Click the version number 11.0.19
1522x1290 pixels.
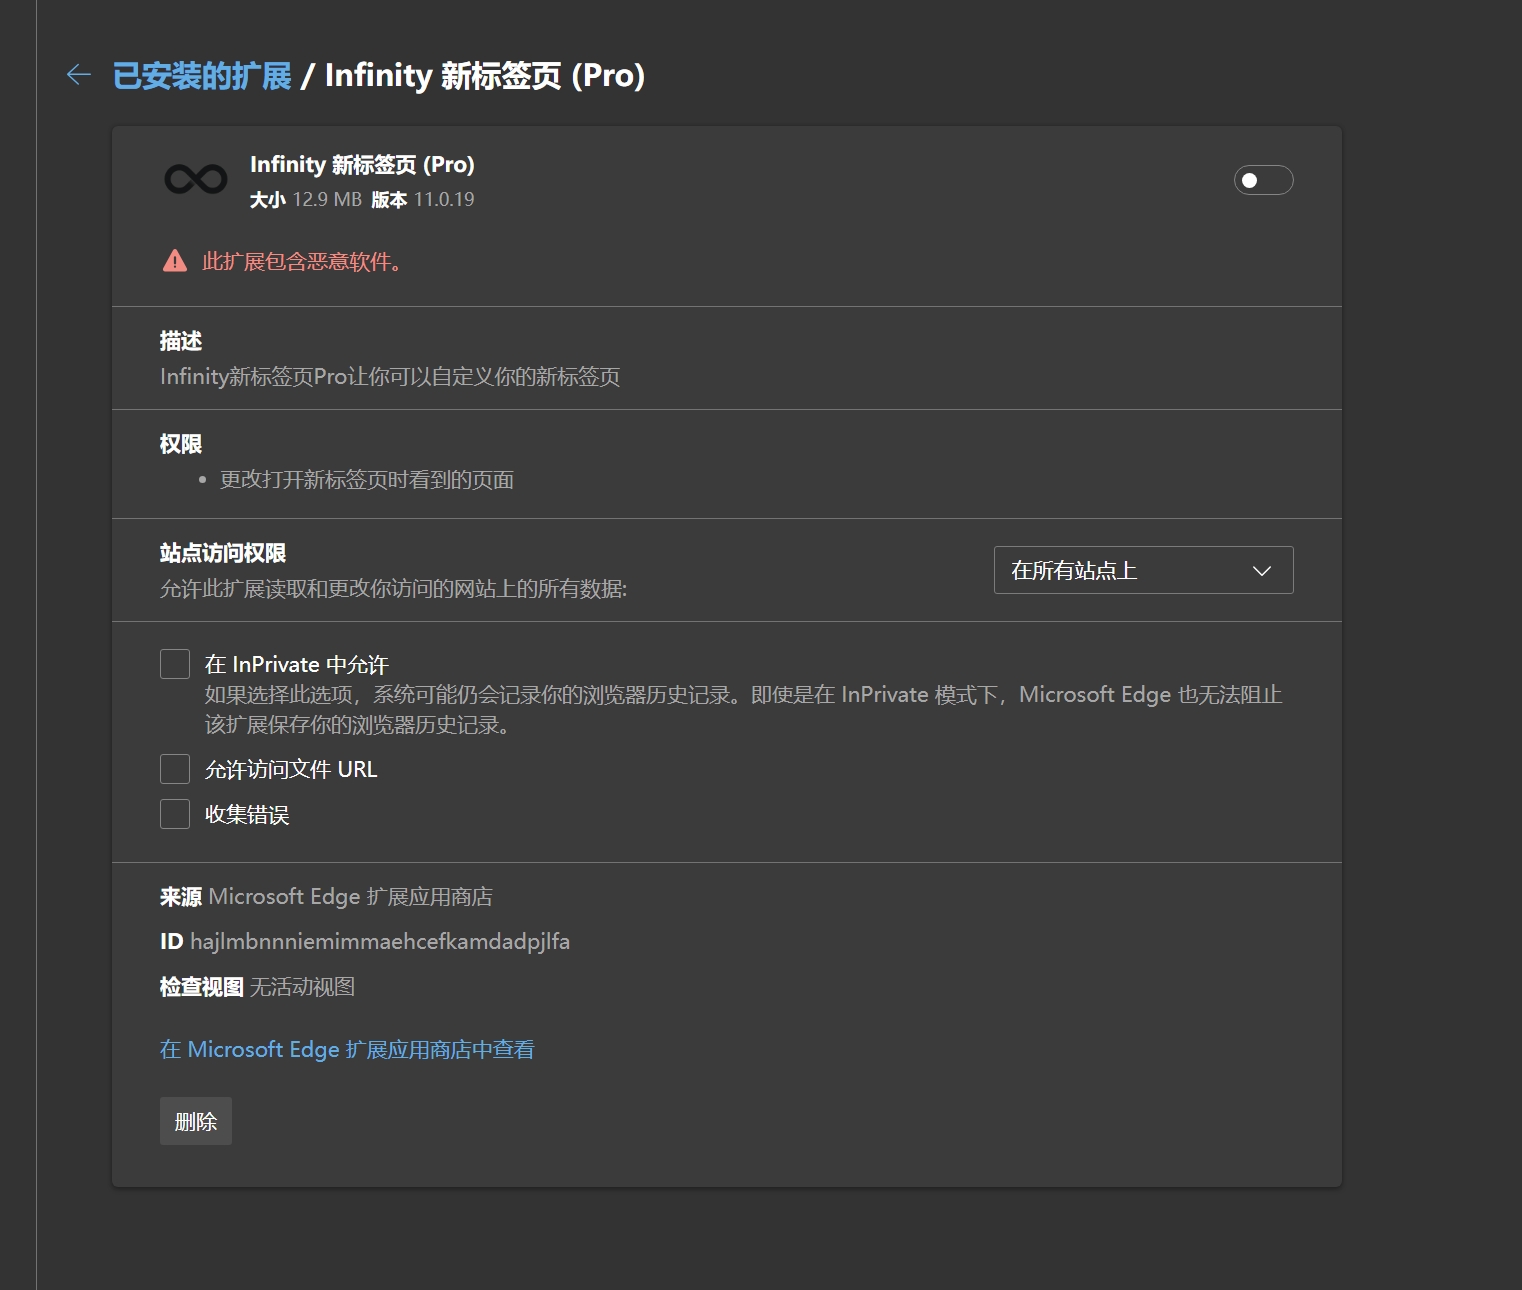tap(447, 199)
